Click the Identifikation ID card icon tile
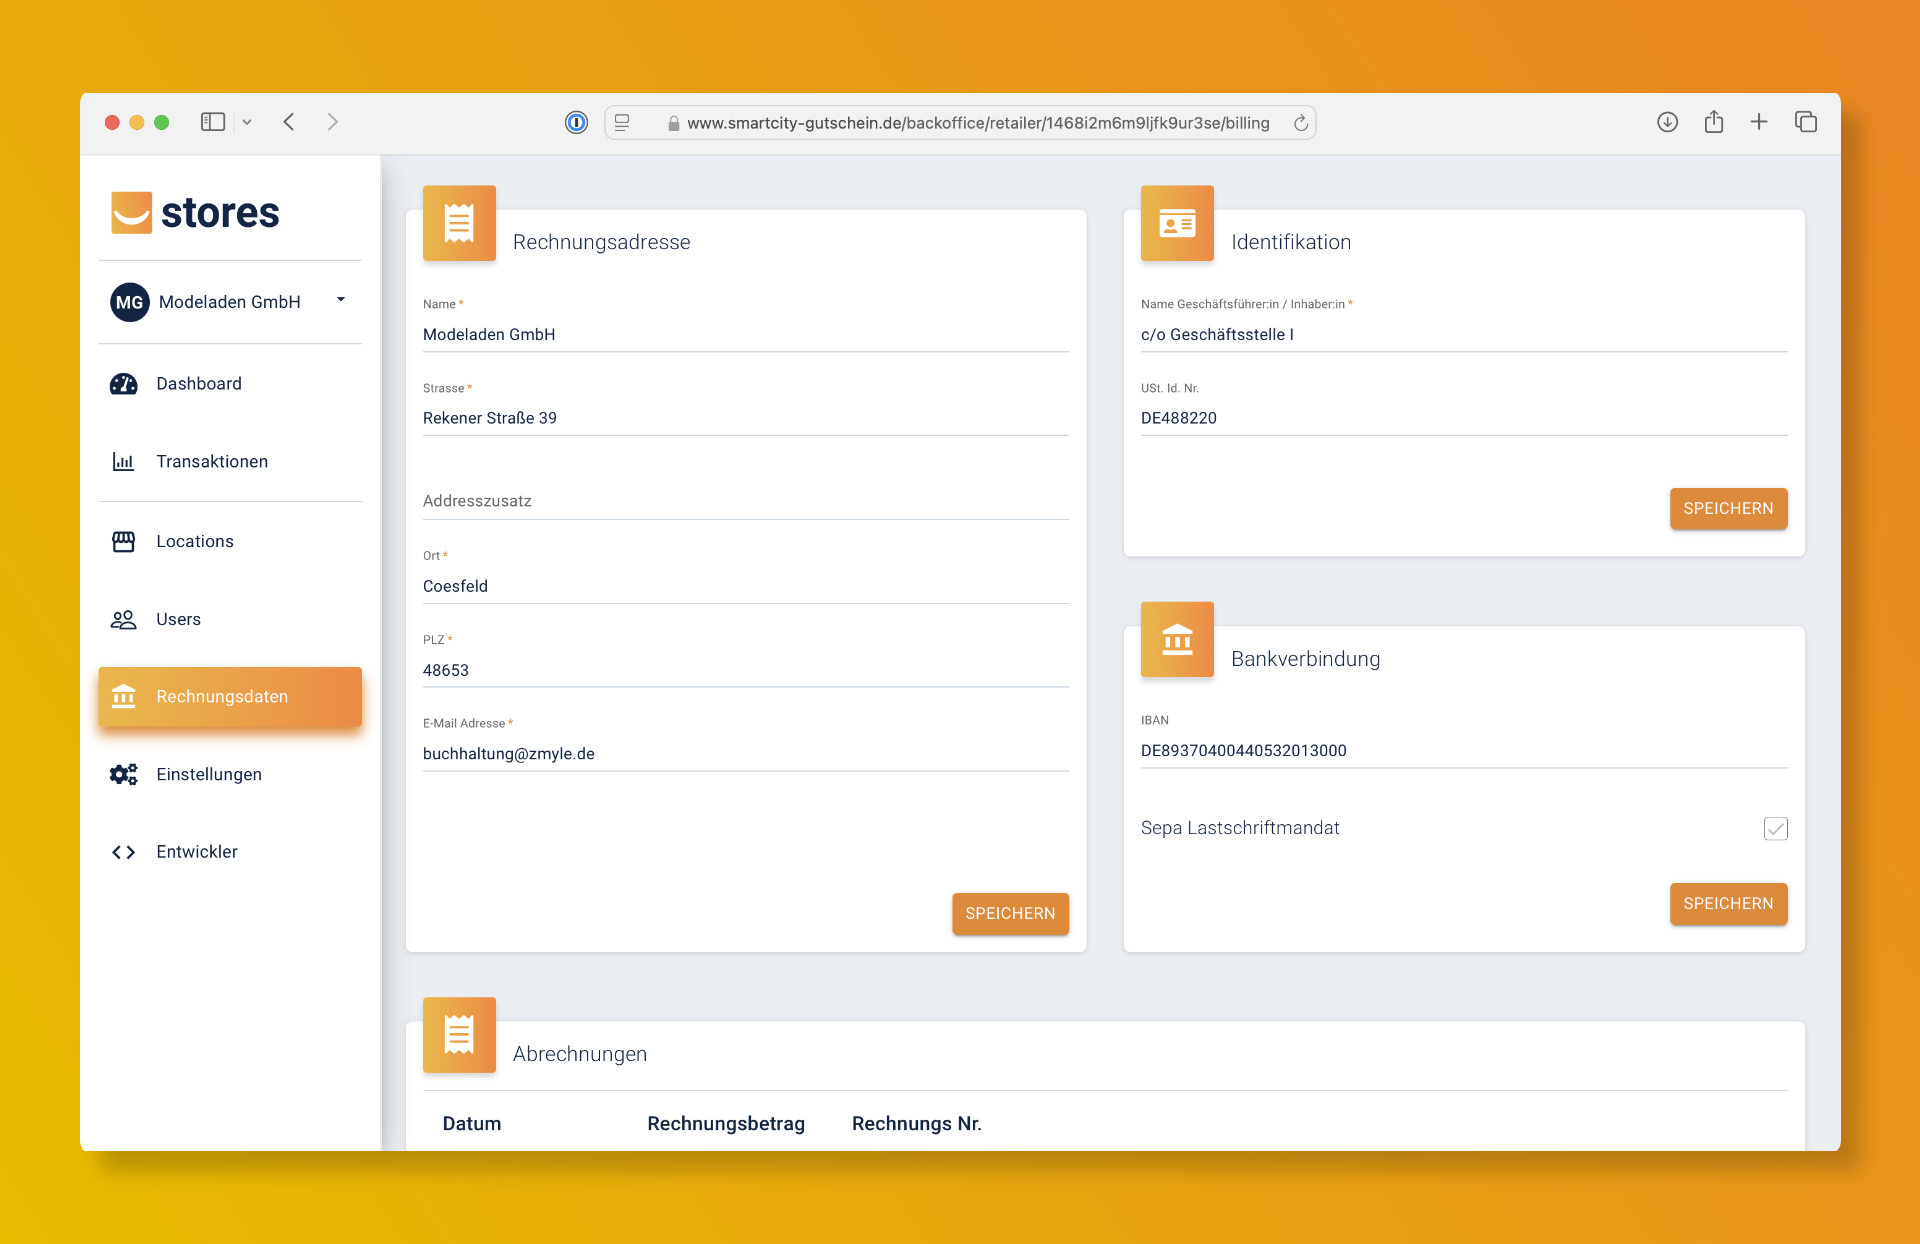 pos(1177,224)
